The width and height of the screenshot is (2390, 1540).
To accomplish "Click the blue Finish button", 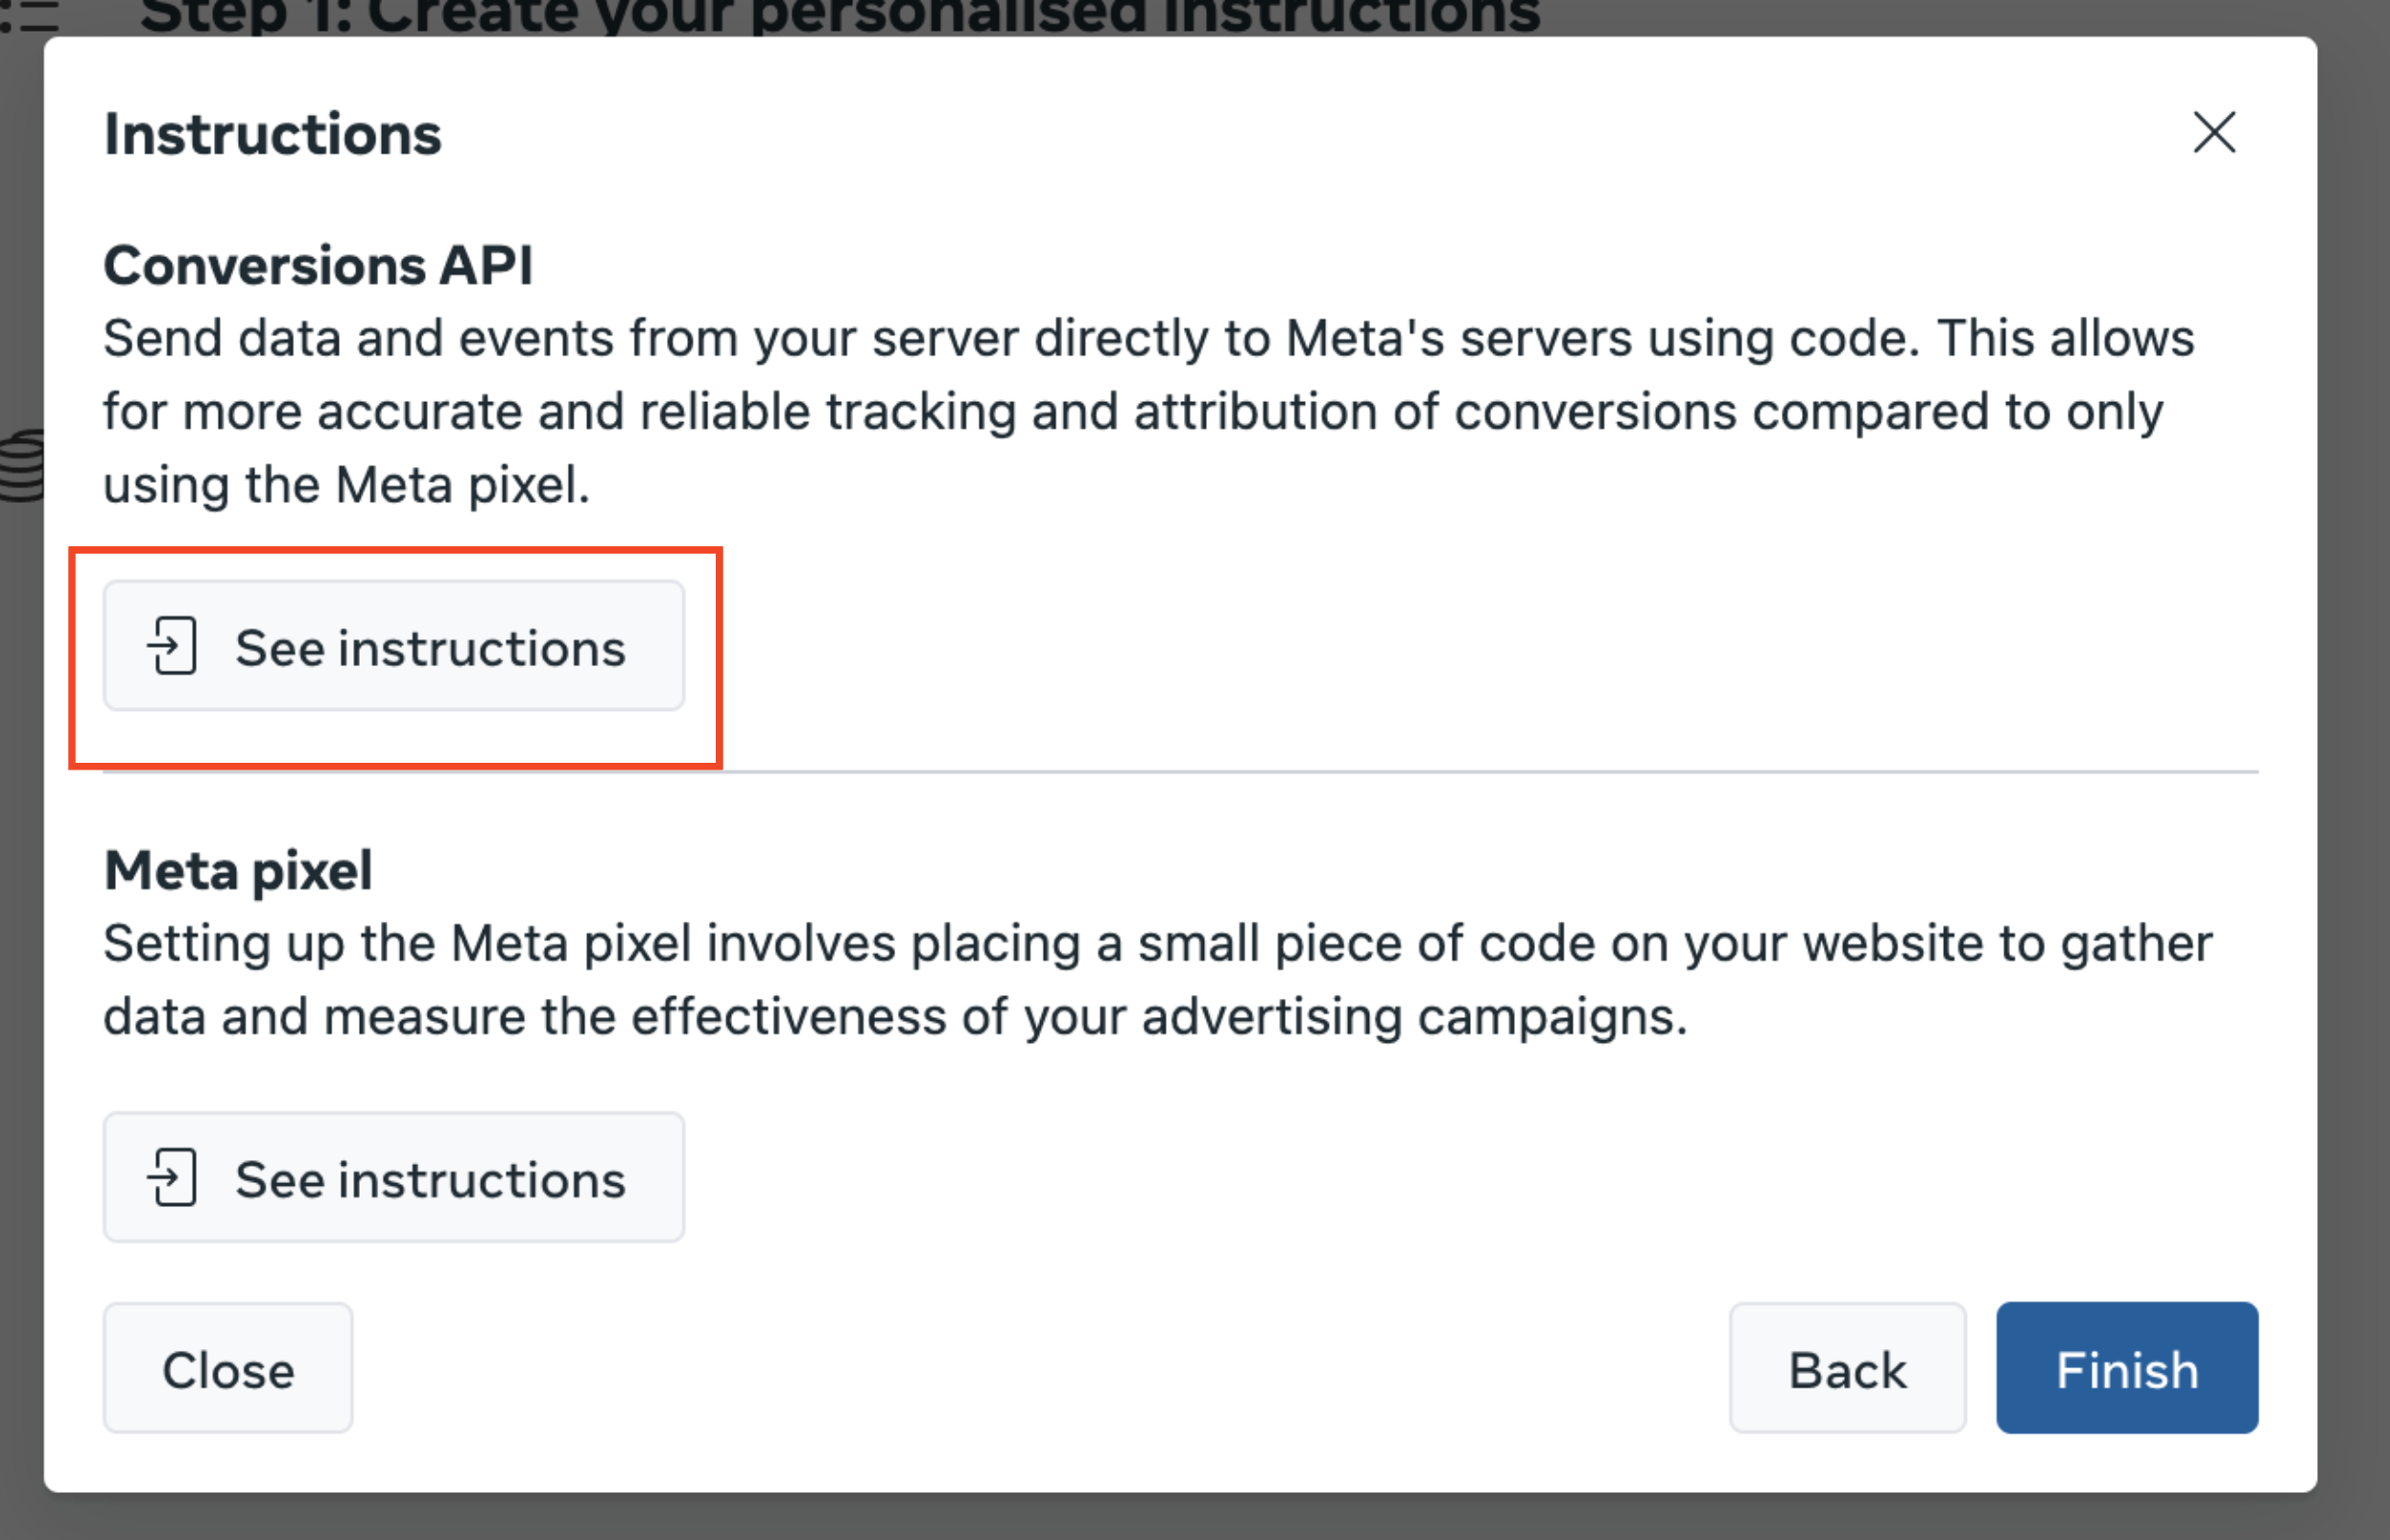I will click(x=2127, y=1368).
